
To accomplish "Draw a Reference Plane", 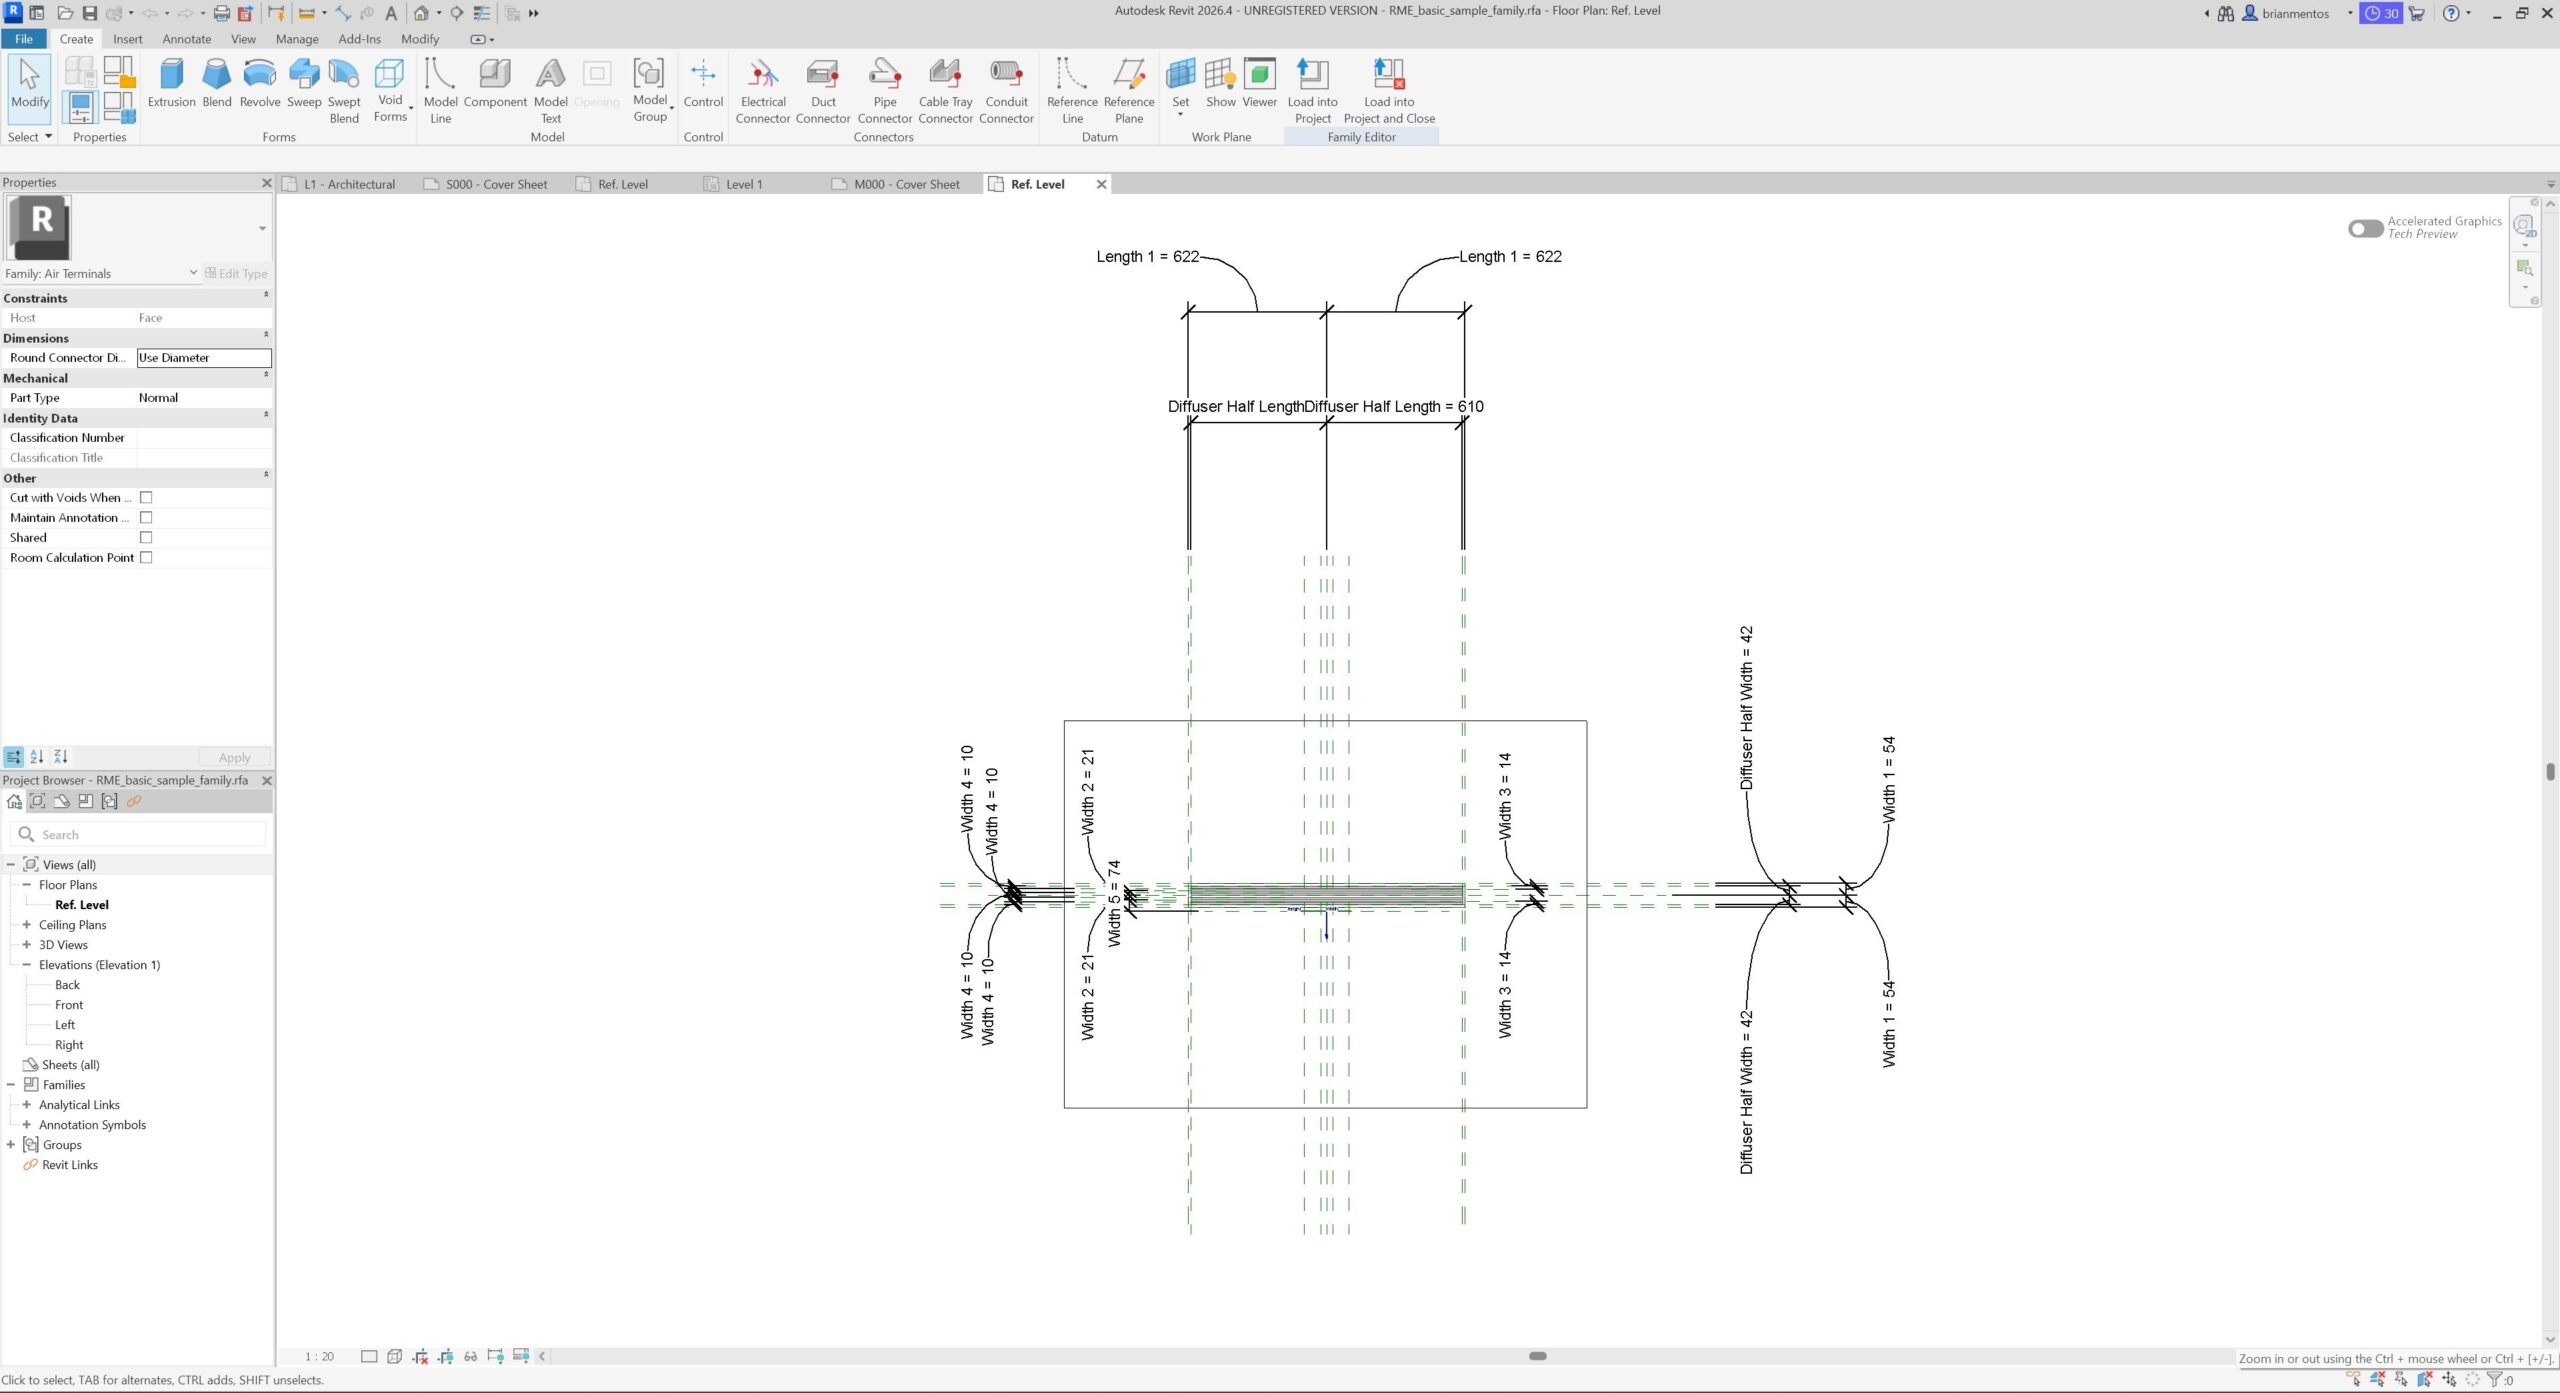I will pos(1129,91).
